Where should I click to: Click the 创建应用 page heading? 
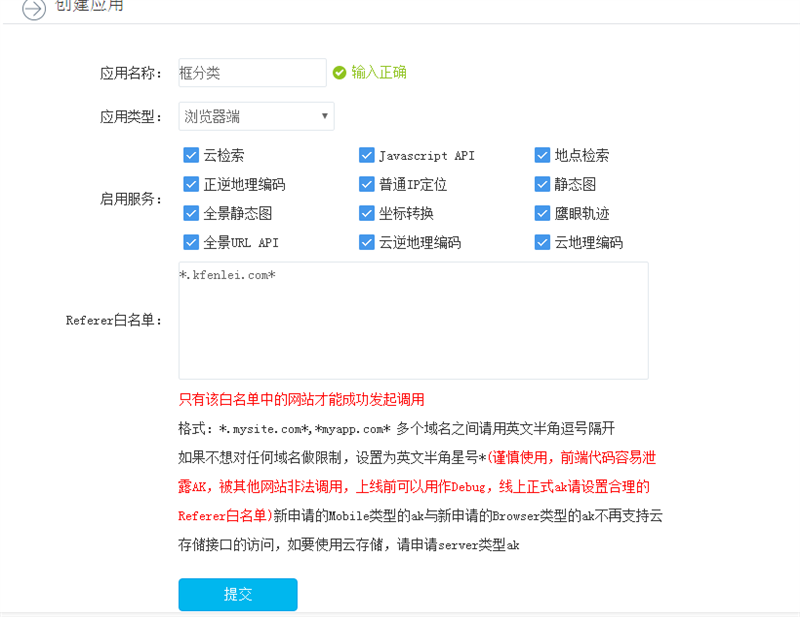coord(89,6)
